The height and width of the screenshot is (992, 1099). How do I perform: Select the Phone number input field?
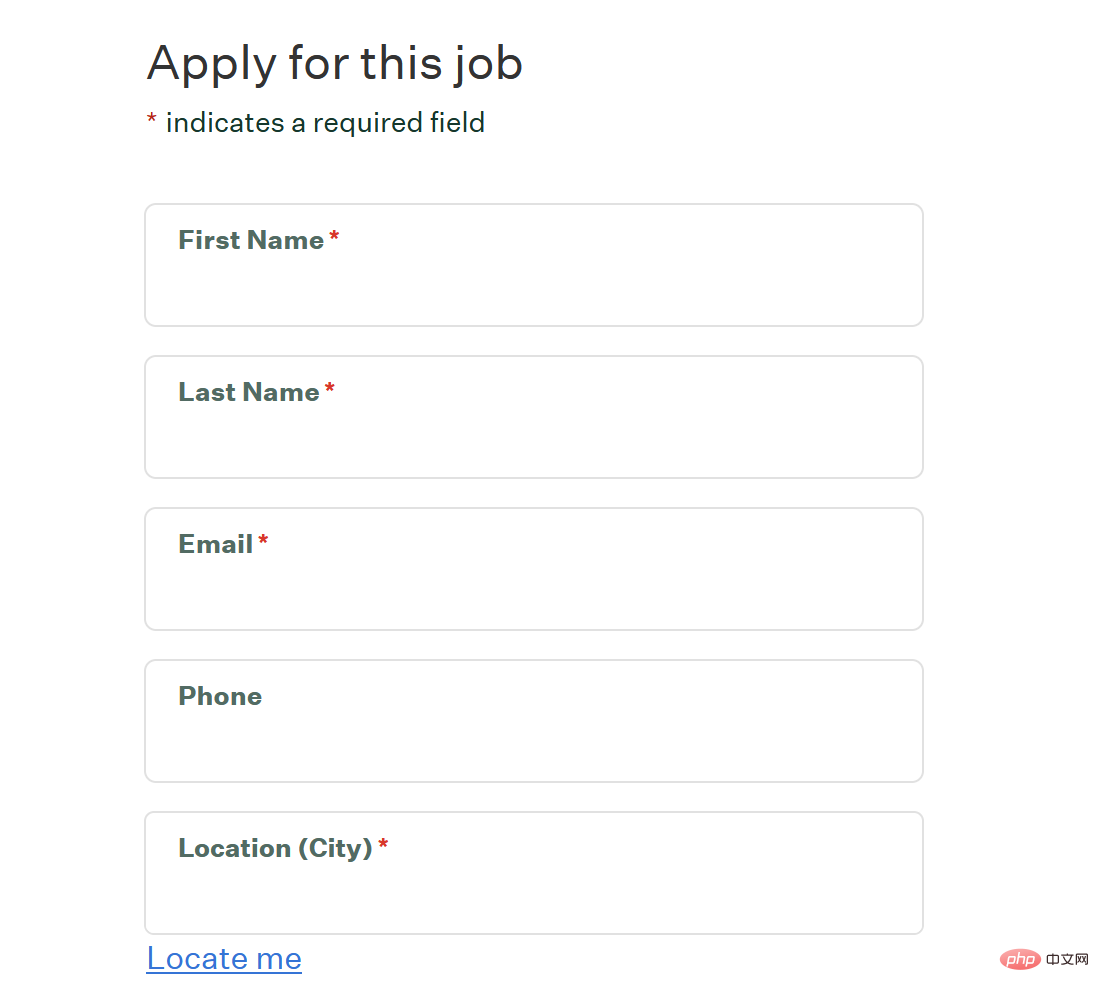(533, 743)
